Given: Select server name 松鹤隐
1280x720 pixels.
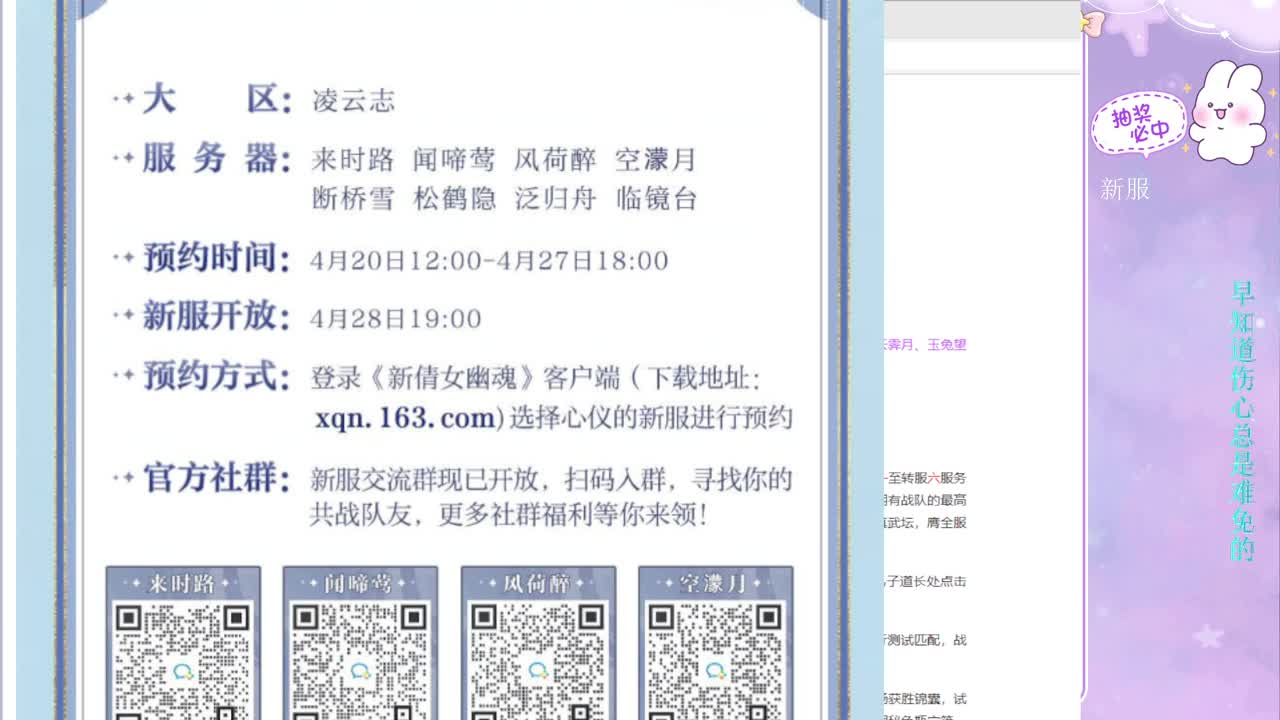Looking at the screenshot, I should click(454, 198).
